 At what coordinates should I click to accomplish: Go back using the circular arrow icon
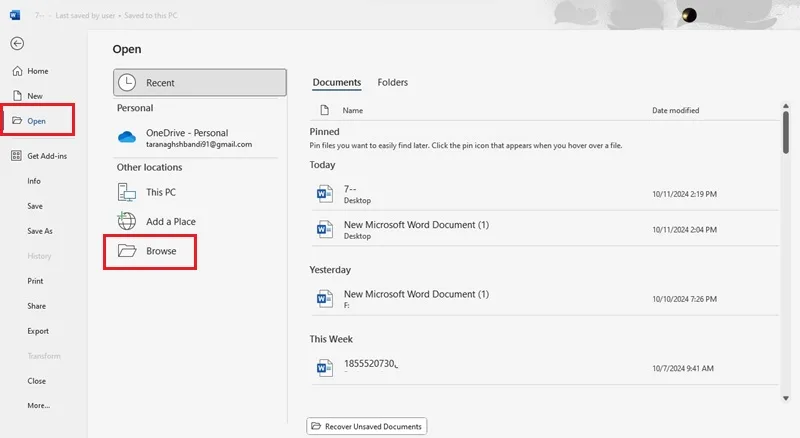(17, 43)
